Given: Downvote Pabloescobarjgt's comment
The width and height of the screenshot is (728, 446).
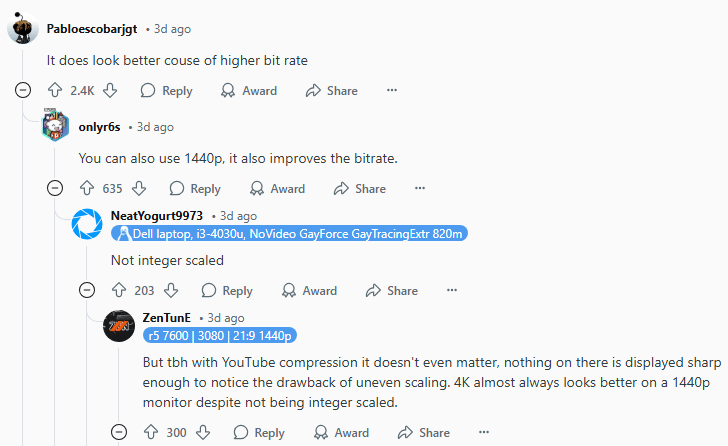Looking at the screenshot, I should point(110,90).
